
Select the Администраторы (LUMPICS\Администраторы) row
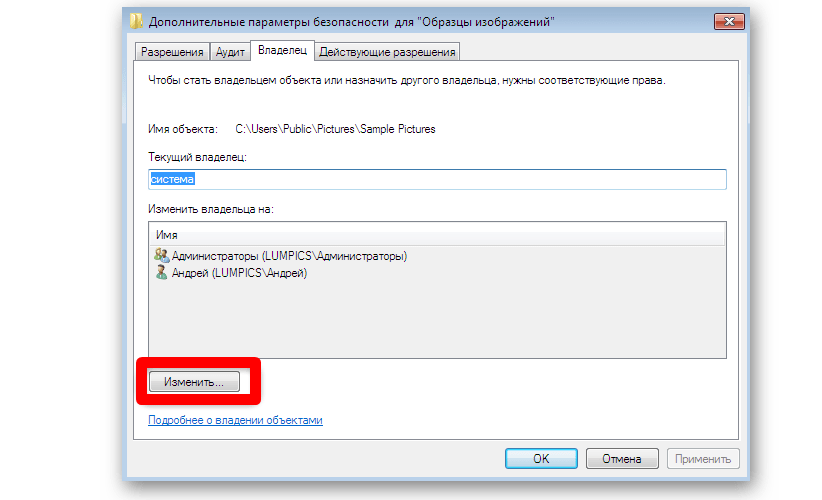coord(437,256)
